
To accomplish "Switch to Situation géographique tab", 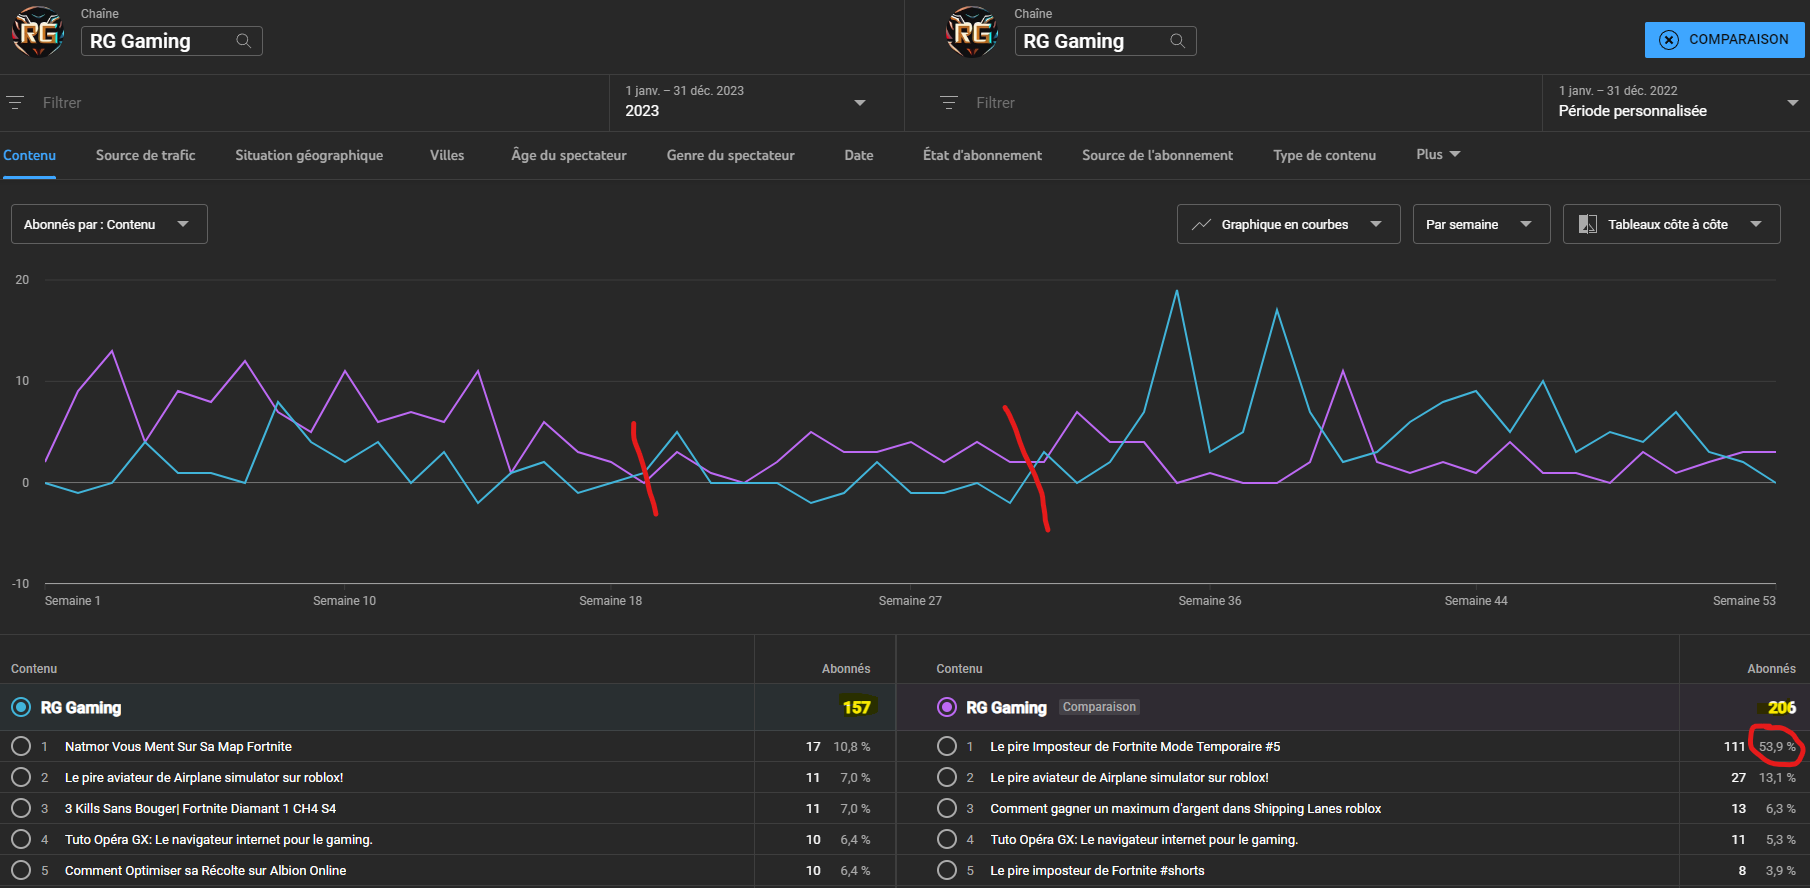I will [309, 155].
